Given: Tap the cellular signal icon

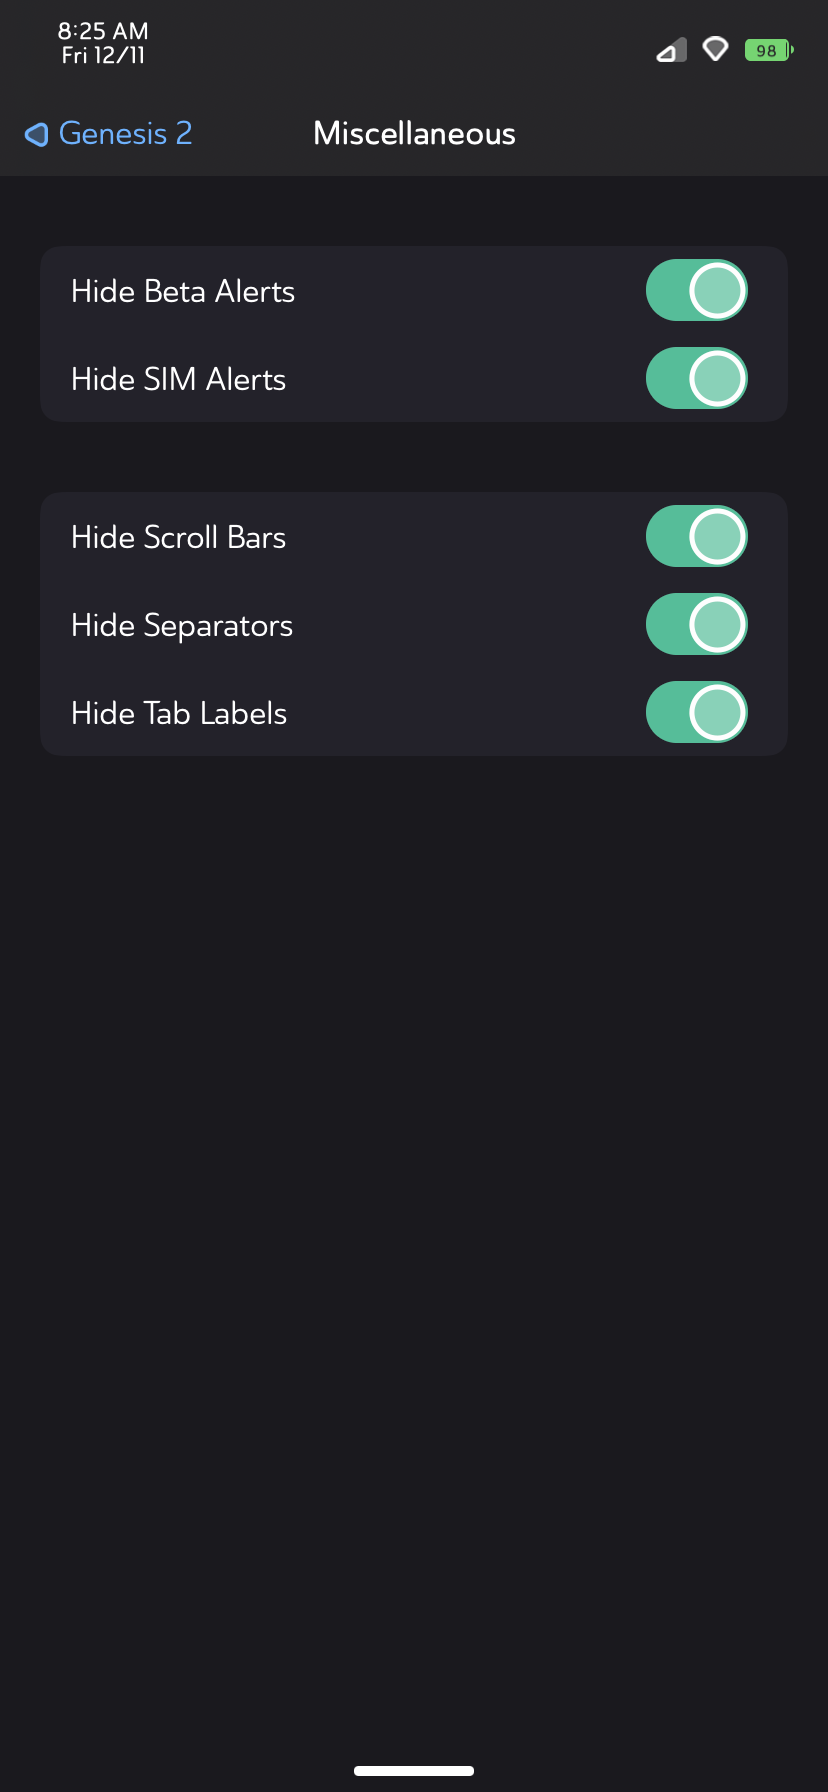Looking at the screenshot, I should point(671,50).
